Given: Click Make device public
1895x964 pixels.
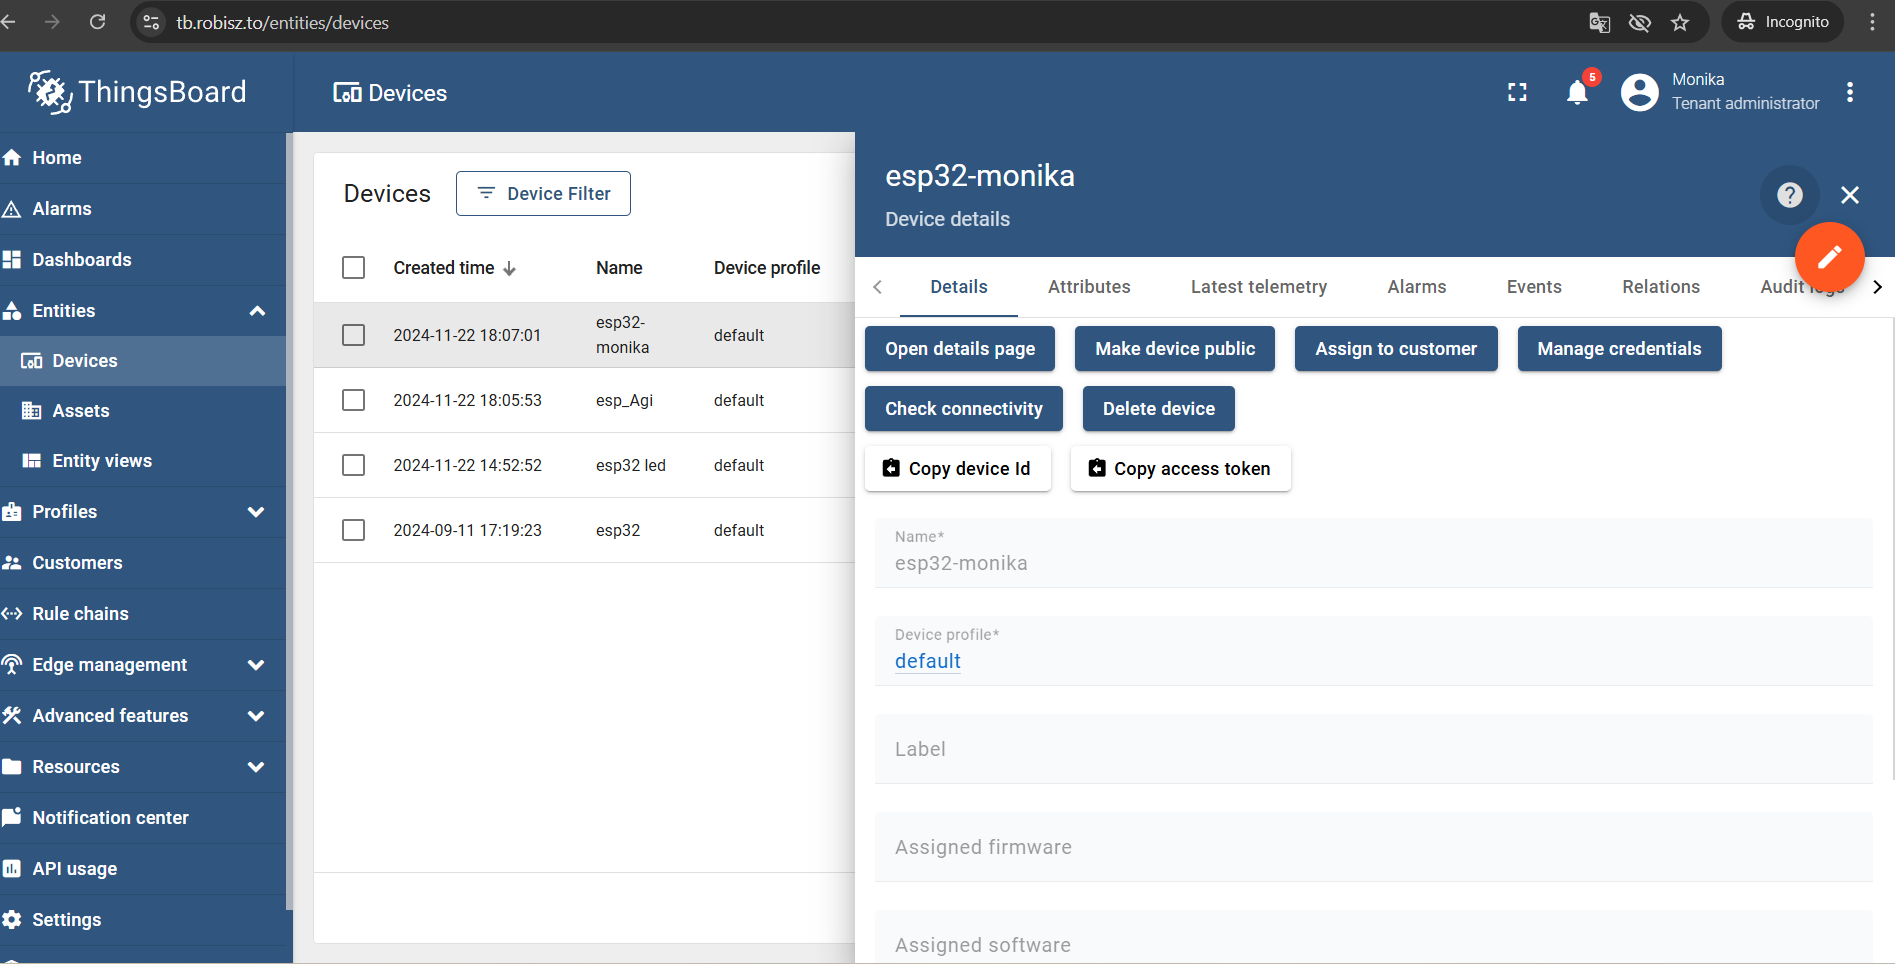Looking at the screenshot, I should pos(1175,349).
